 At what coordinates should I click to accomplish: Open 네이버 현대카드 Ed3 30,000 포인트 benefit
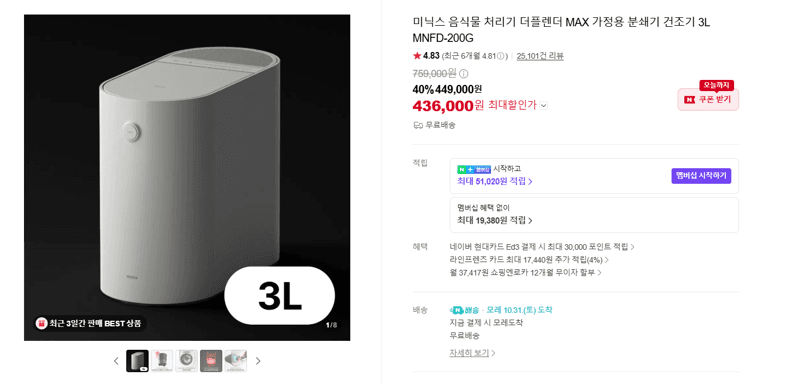point(542,247)
